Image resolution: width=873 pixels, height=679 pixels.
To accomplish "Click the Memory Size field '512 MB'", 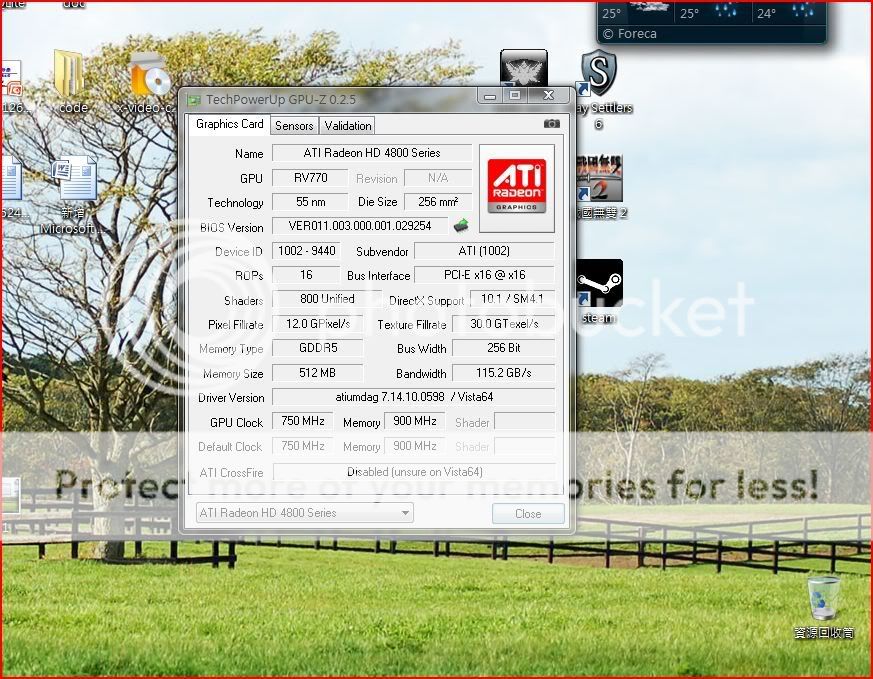I will (317, 373).
